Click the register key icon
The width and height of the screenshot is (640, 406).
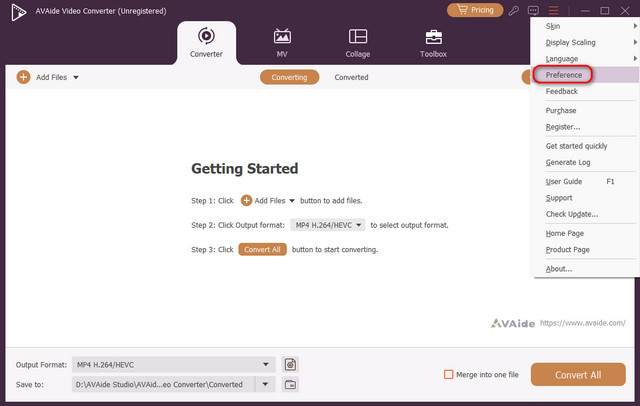(514, 10)
